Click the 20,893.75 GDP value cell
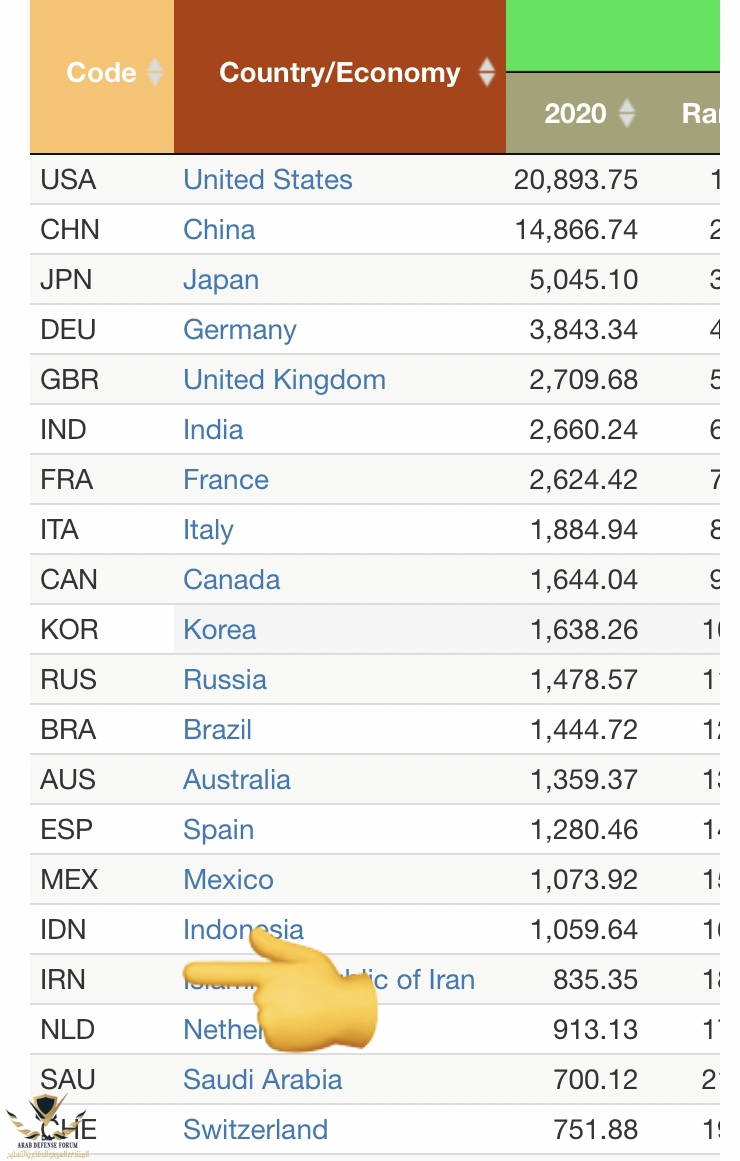 (576, 180)
